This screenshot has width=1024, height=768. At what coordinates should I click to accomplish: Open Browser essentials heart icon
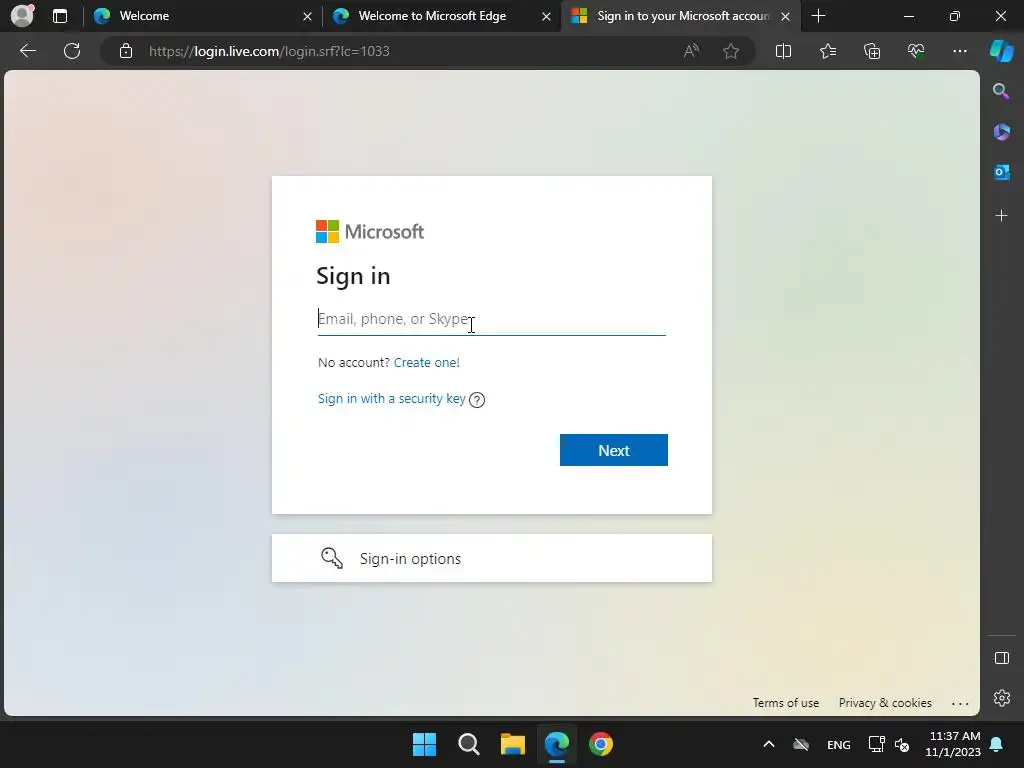click(x=916, y=51)
